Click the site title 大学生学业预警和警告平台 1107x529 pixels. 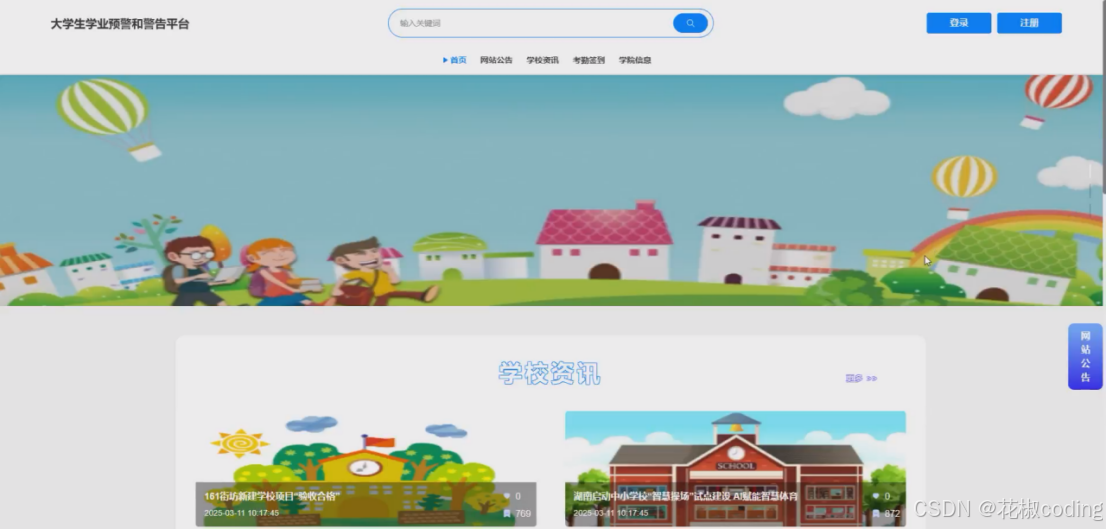tap(120, 24)
